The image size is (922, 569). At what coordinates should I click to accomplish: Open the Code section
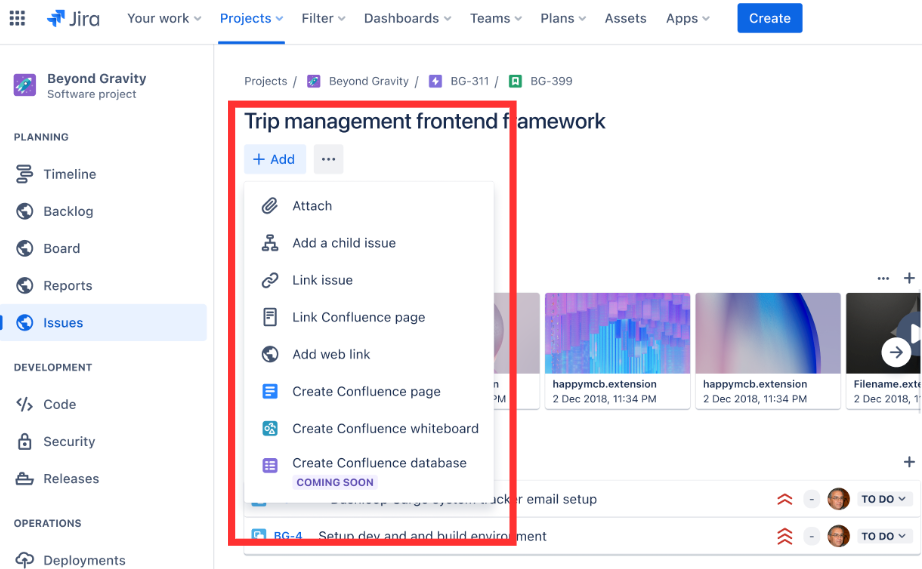point(59,404)
